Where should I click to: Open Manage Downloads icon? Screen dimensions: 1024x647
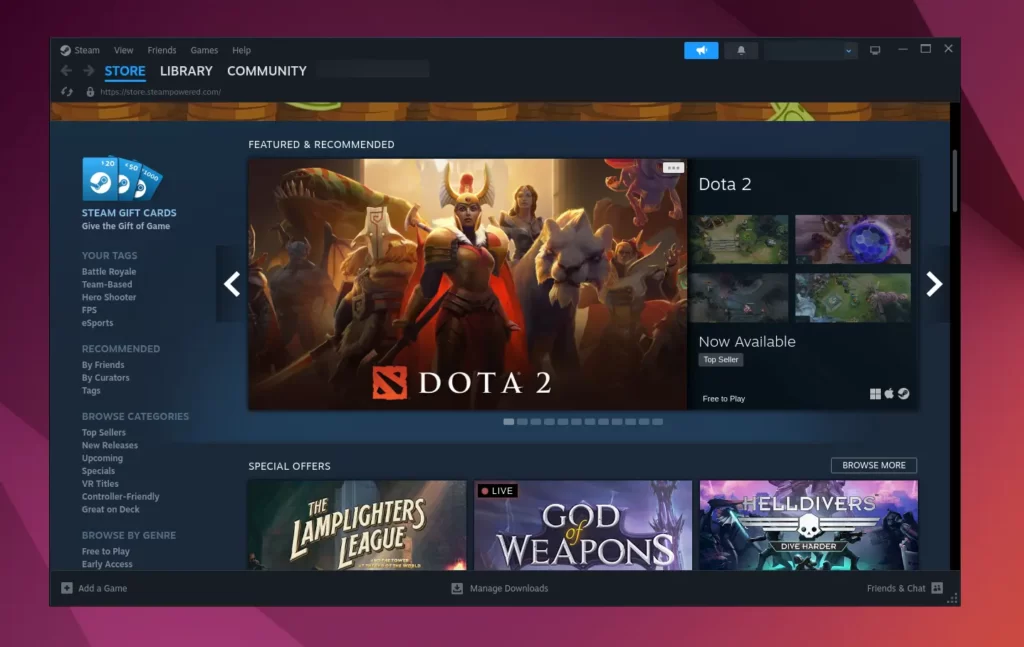(x=457, y=588)
